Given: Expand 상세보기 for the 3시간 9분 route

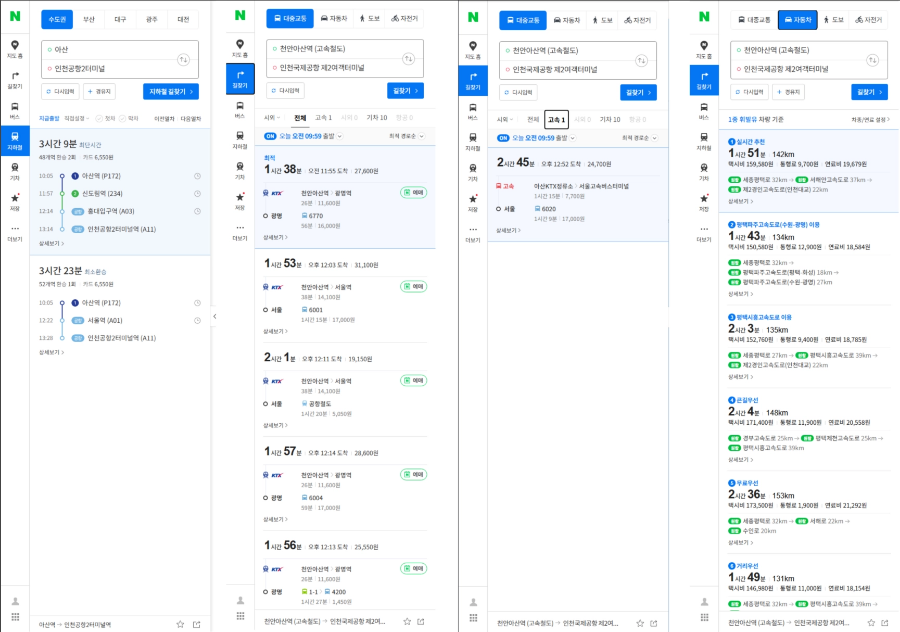Looking at the screenshot, I should [51, 243].
